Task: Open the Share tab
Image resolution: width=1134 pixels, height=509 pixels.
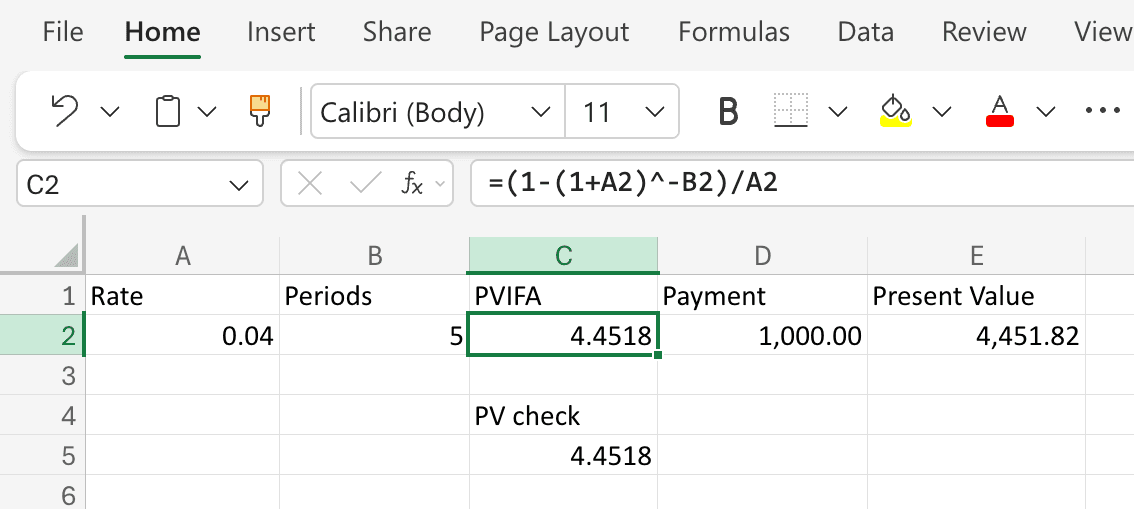Action: click(397, 32)
